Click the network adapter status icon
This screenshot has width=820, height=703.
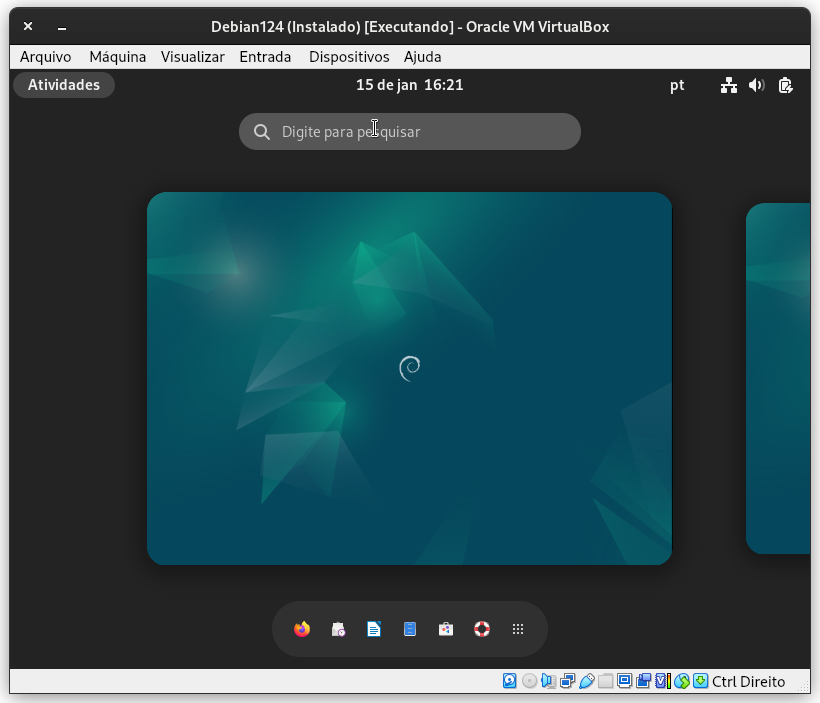[x=567, y=681]
